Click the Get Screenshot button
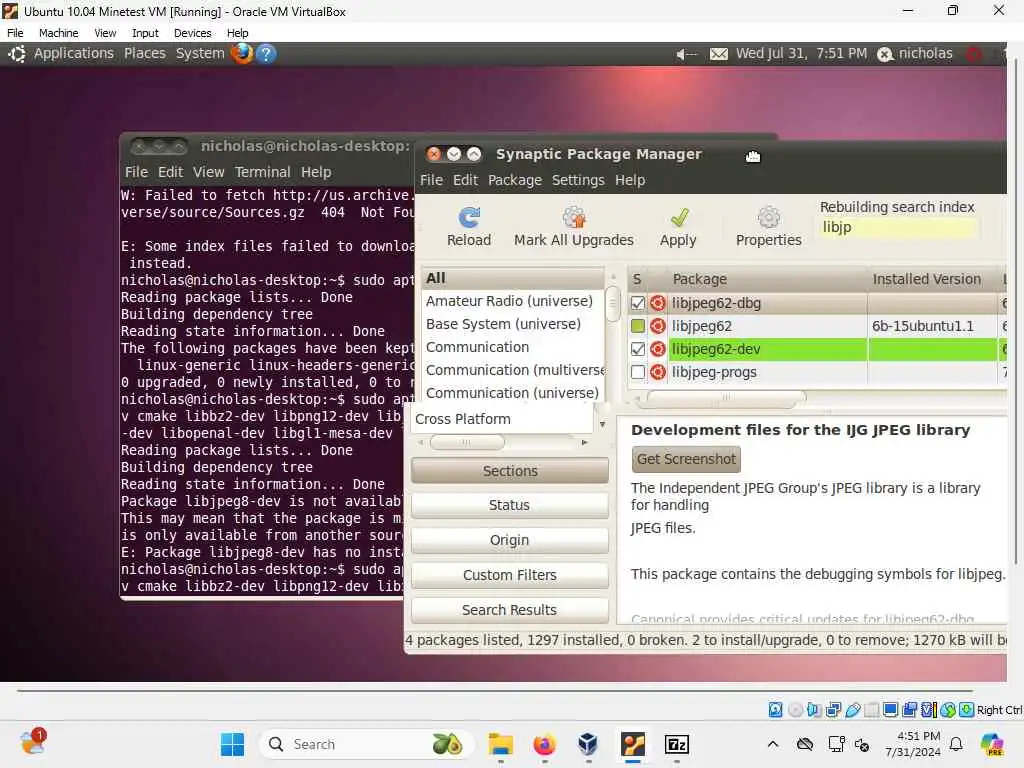1024x768 pixels. tap(686, 459)
